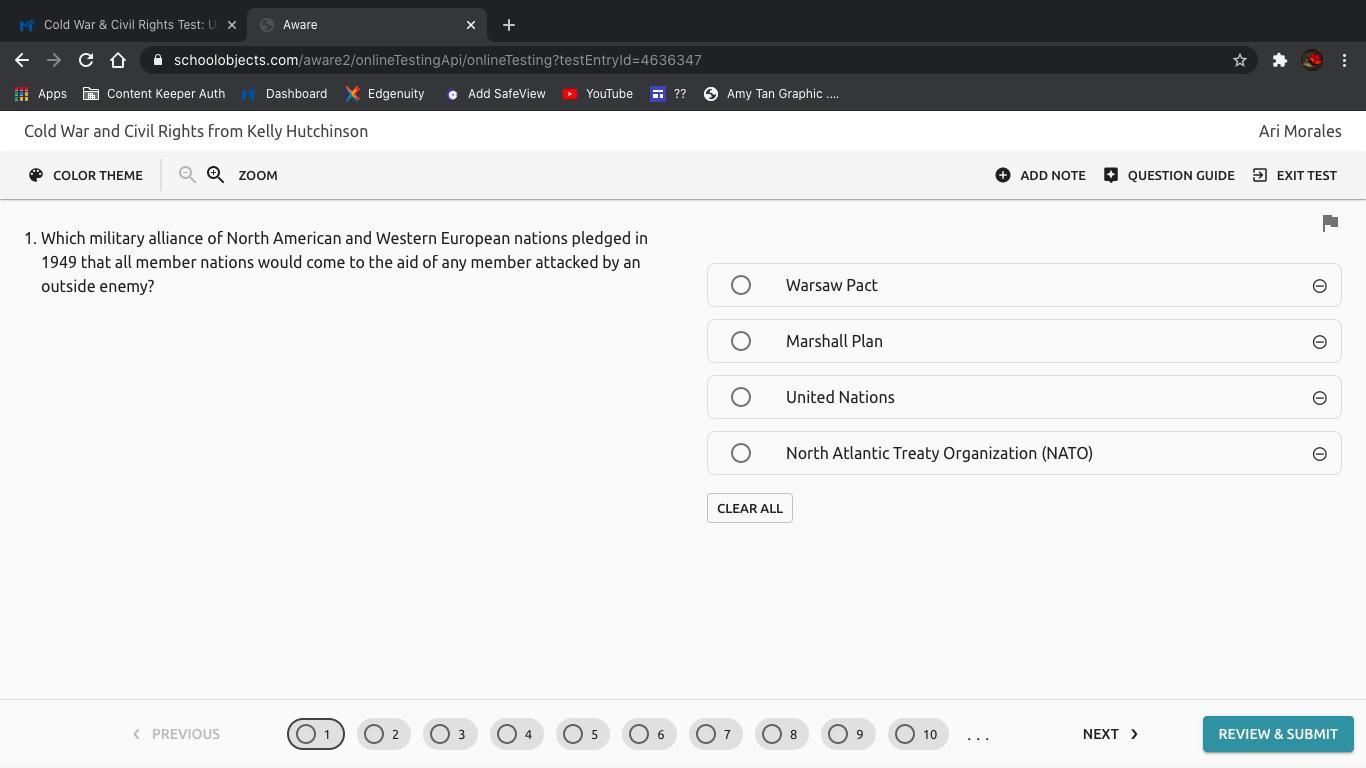Image resolution: width=1366 pixels, height=768 pixels.
Task: Reload the page in the browser
Action: coord(86,60)
